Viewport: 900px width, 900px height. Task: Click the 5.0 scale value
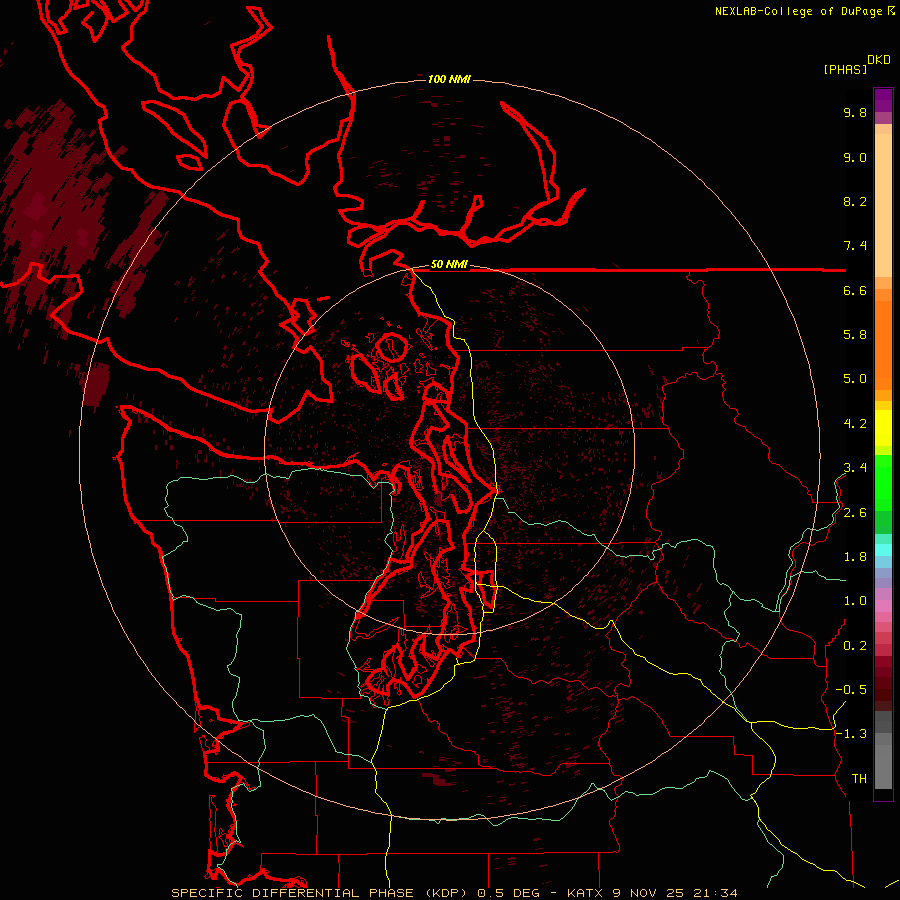(855, 379)
